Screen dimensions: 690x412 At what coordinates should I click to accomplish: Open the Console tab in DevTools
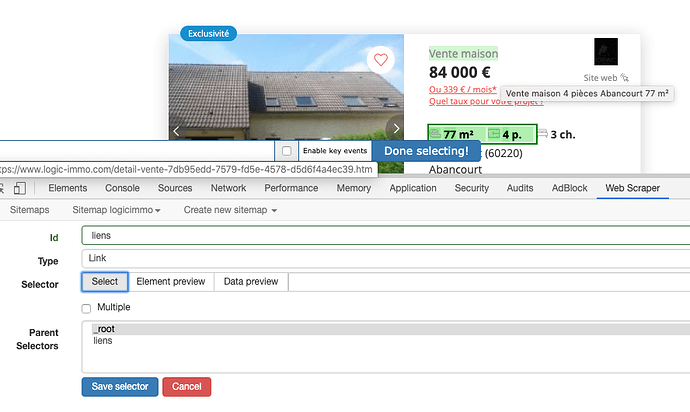[123, 188]
